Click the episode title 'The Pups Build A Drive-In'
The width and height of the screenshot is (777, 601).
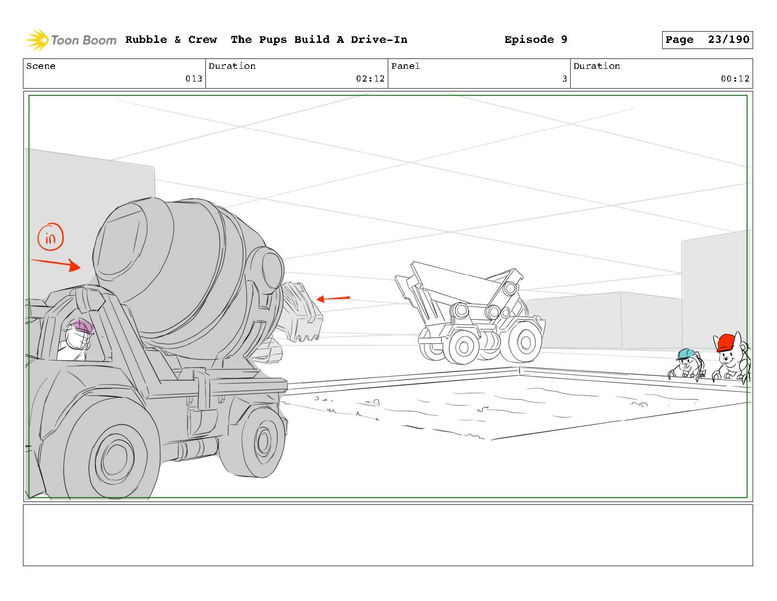click(x=319, y=40)
